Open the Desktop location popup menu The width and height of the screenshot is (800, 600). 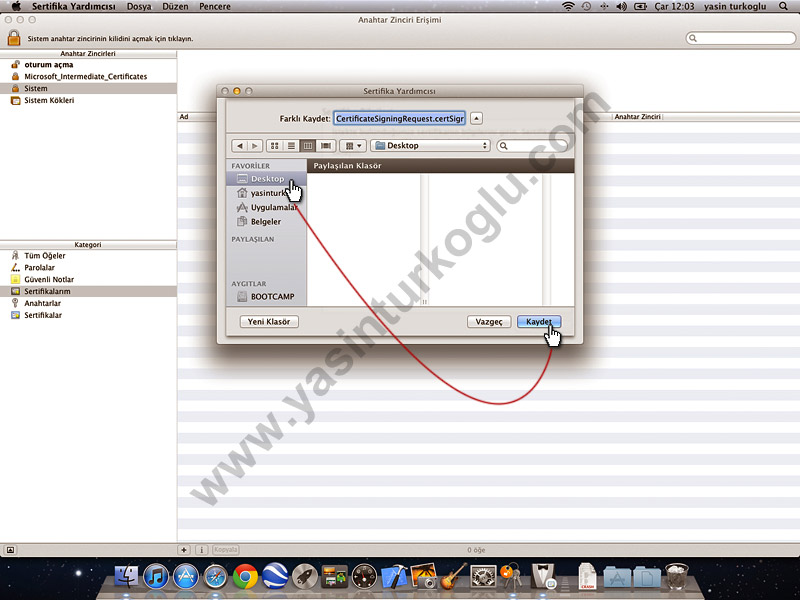[431, 145]
